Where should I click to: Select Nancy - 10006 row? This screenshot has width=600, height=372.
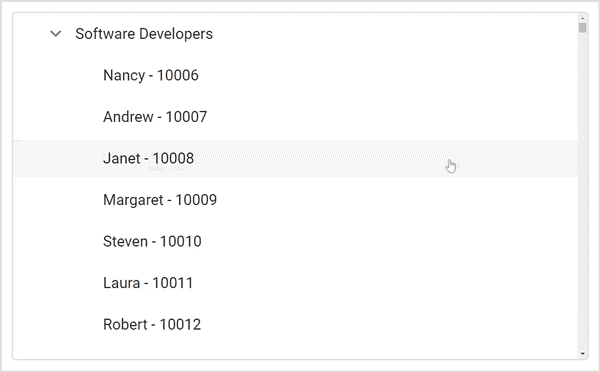pyautogui.click(x=295, y=75)
